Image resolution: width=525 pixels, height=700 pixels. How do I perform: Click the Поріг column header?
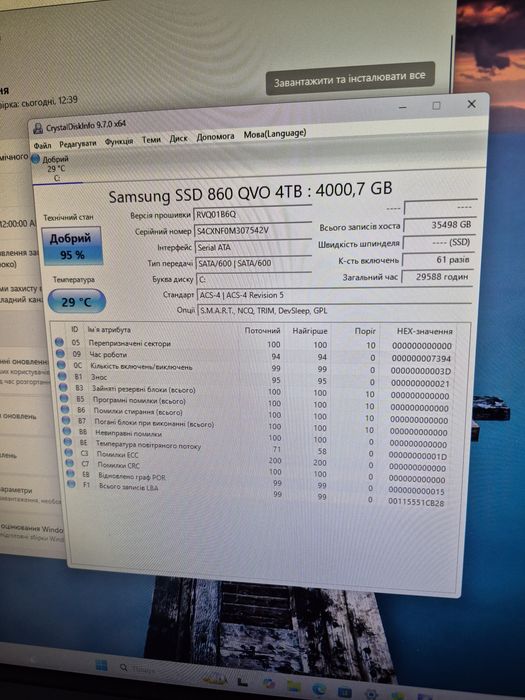365,331
